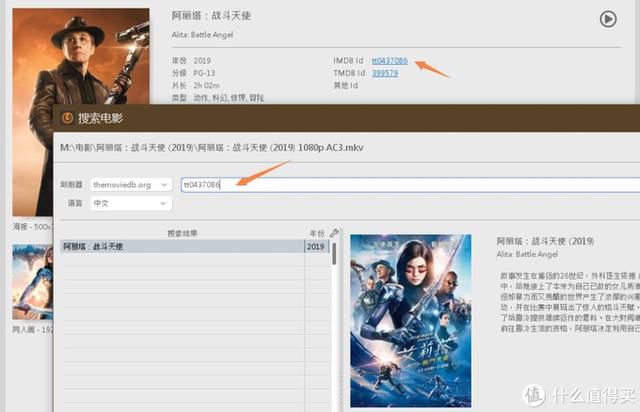Screen dimensions: 640x412
Task: Click the title 阿丽塔：战斗天使 in main window
Action: point(211,16)
